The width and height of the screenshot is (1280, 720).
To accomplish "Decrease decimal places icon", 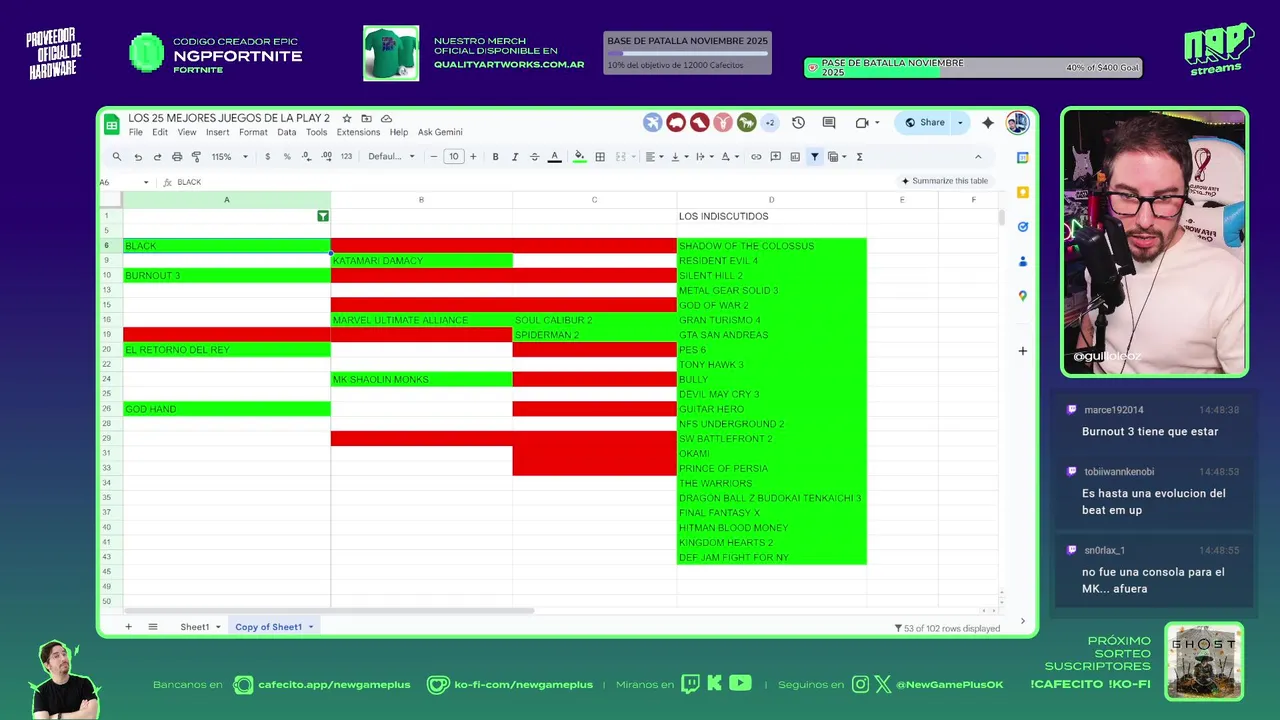I will (307, 157).
